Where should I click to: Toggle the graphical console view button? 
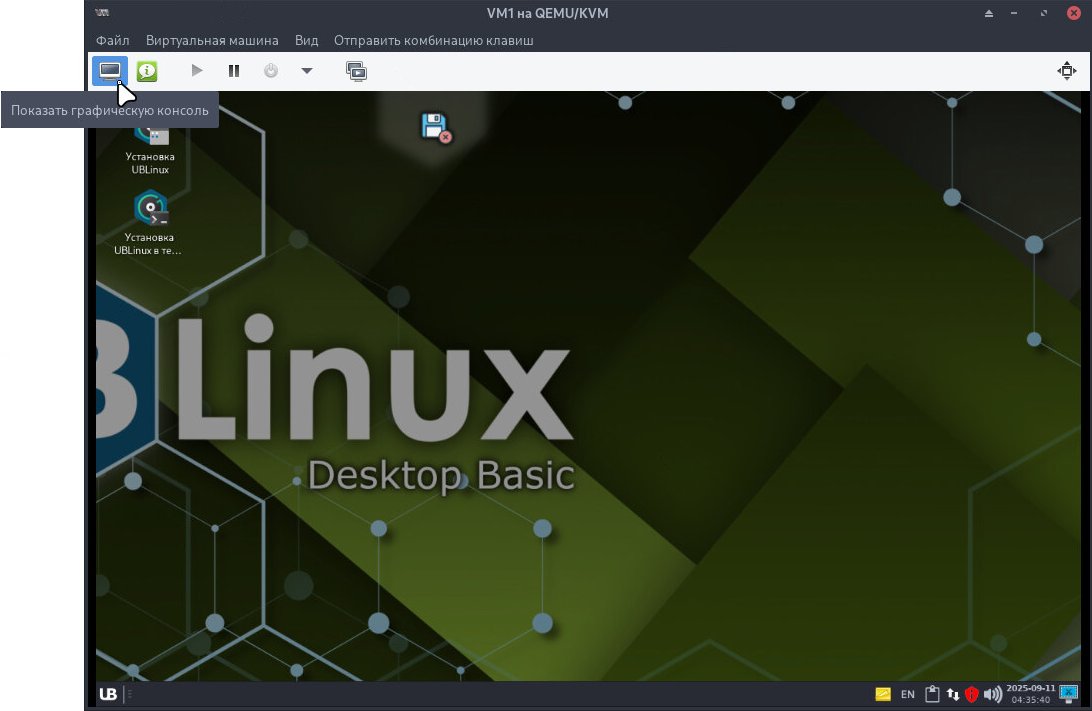click(108, 71)
